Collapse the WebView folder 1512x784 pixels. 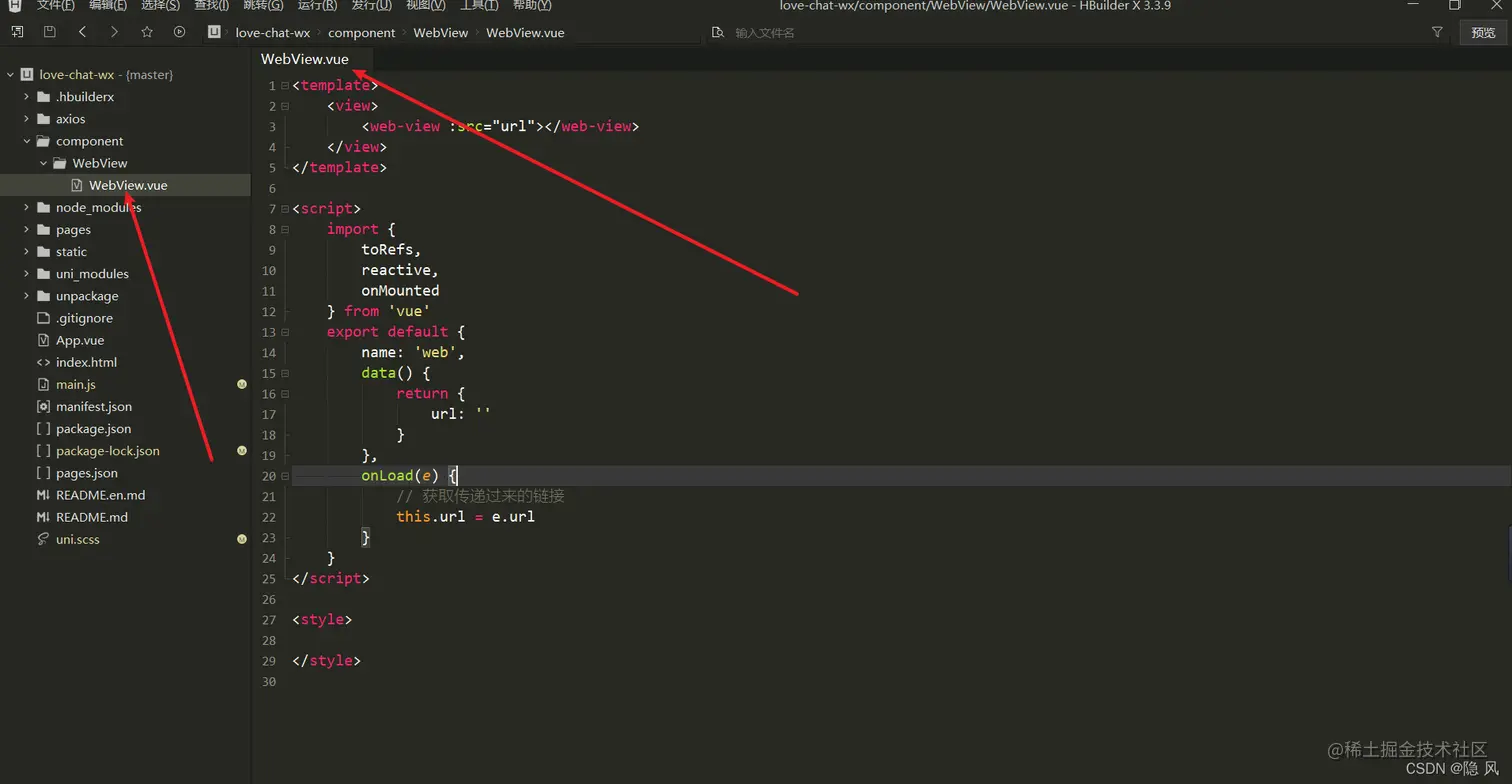click(43, 163)
